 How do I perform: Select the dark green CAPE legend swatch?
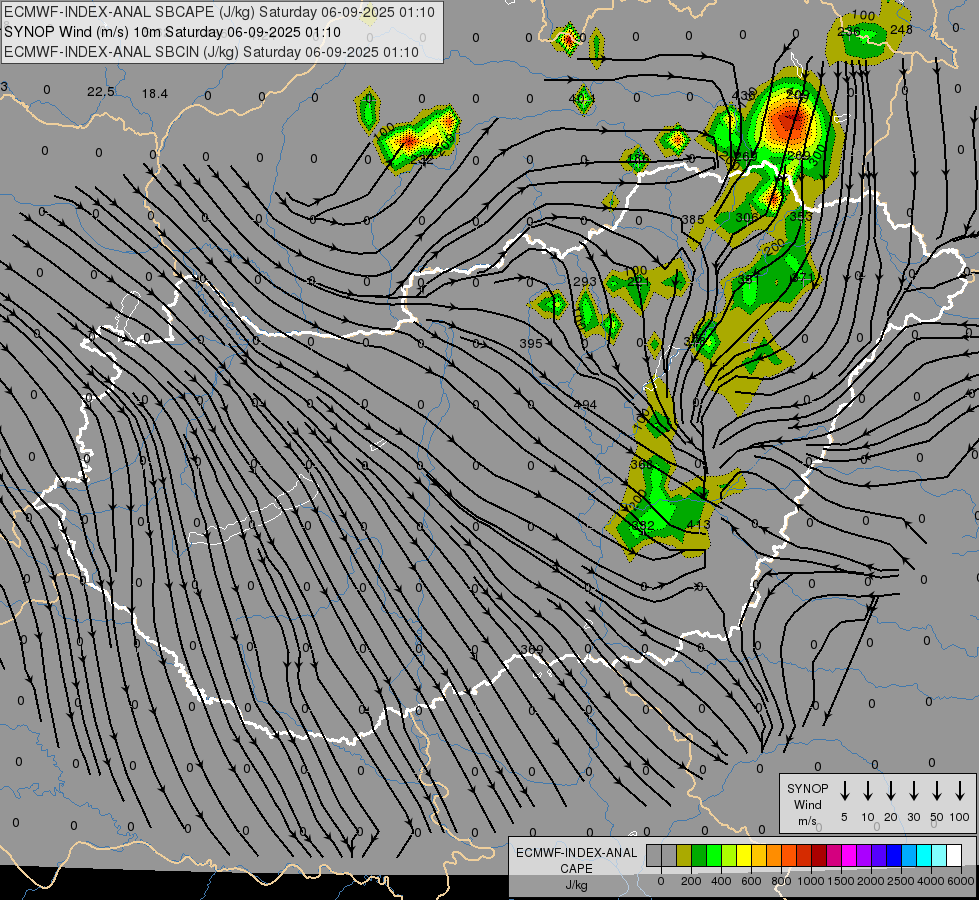[699, 855]
